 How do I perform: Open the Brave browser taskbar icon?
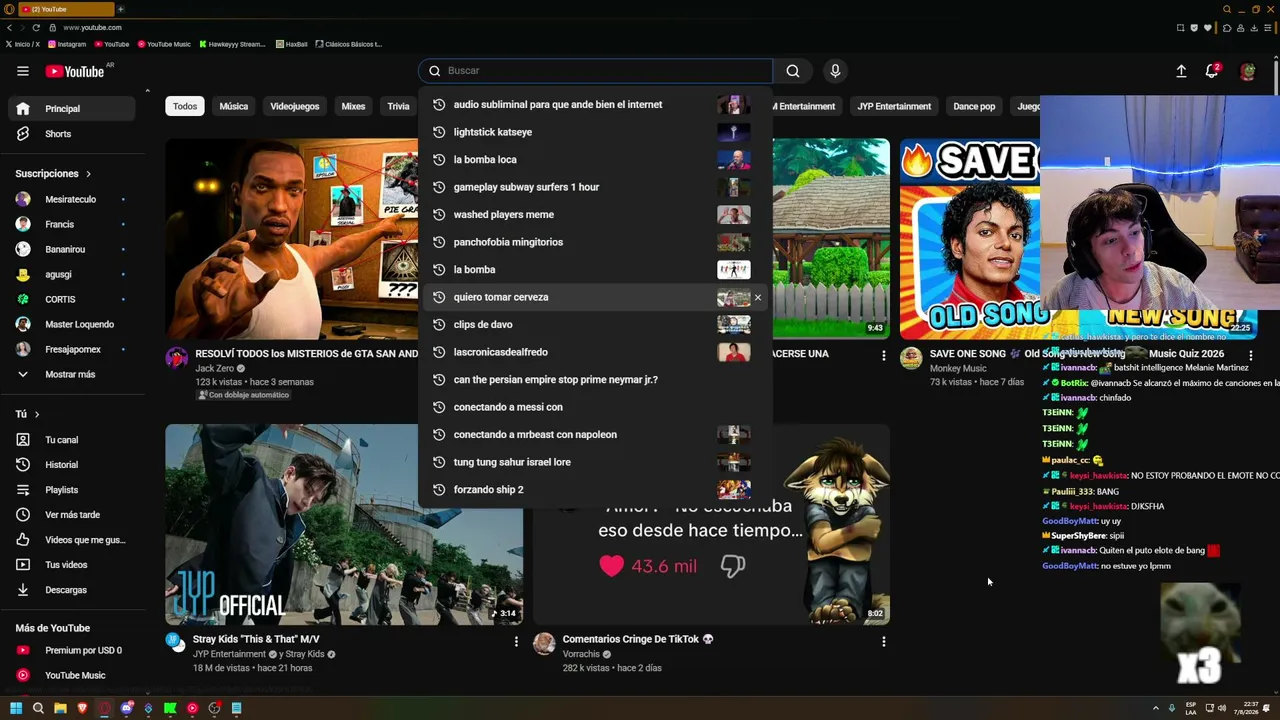tap(82, 708)
